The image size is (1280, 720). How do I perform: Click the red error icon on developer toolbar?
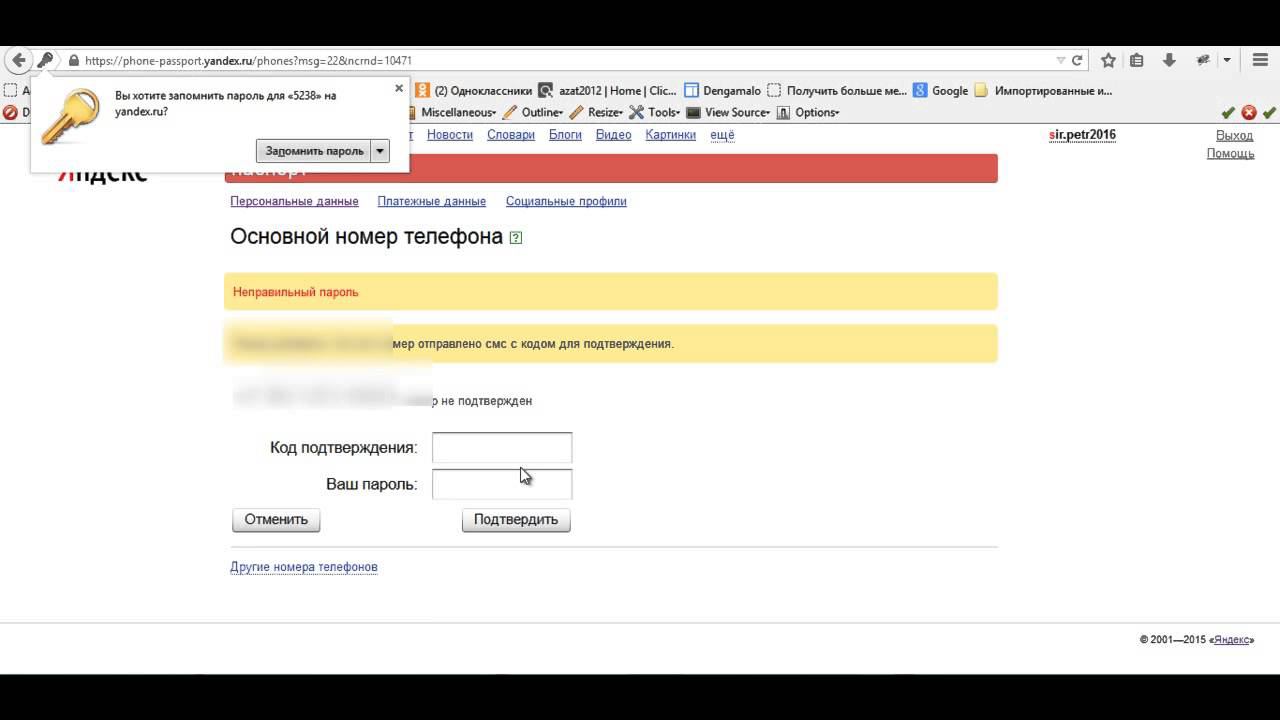coord(1249,113)
